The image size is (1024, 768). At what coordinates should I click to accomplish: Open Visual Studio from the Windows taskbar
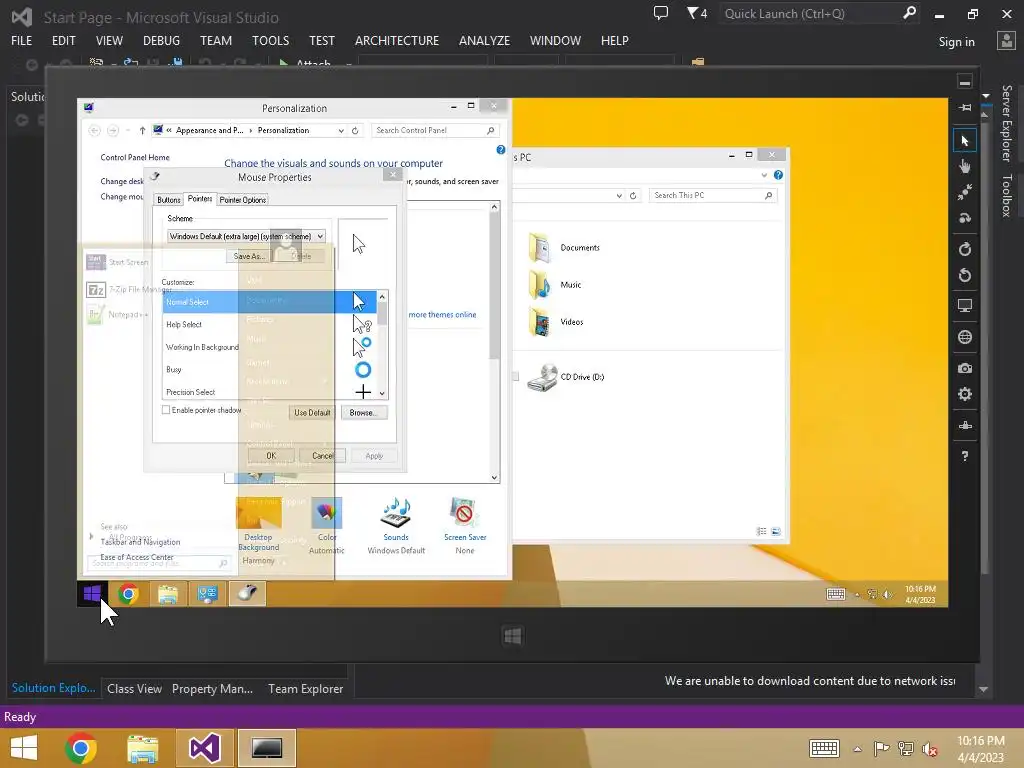coord(204,748)
